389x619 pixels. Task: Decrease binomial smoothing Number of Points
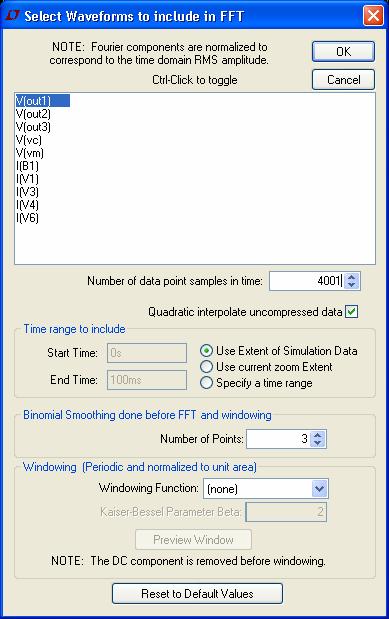318,443
